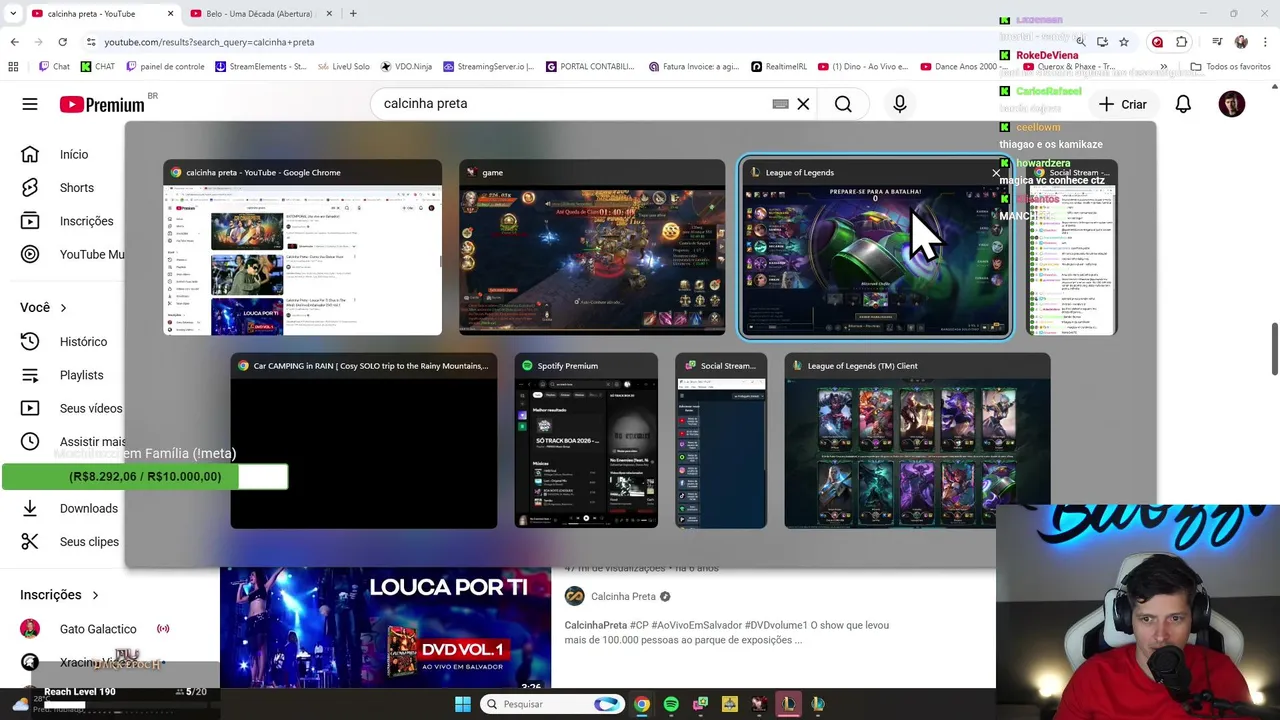Open the LOUCA POR TI video thumbnail
The width and height of the screenshot is (1280, 720).
(x=385, y=628)
